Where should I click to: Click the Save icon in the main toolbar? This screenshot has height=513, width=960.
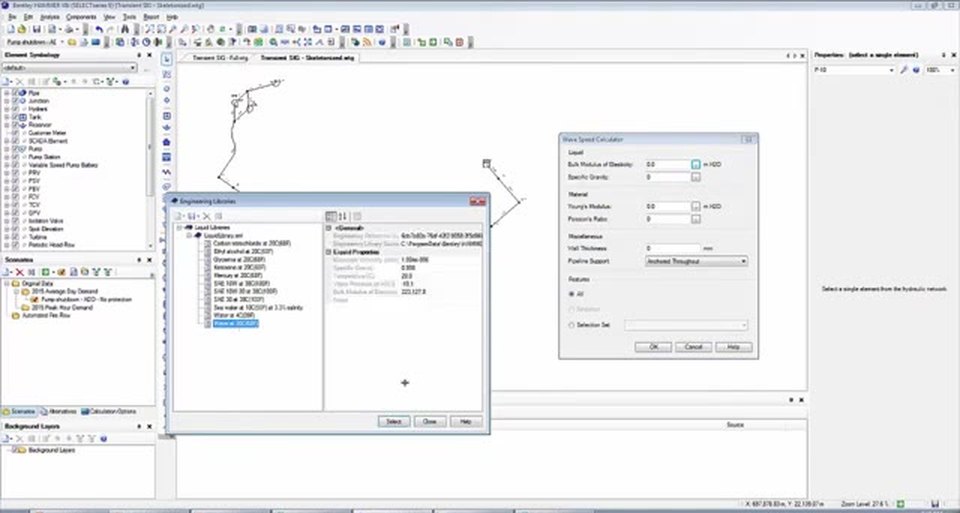37,29
